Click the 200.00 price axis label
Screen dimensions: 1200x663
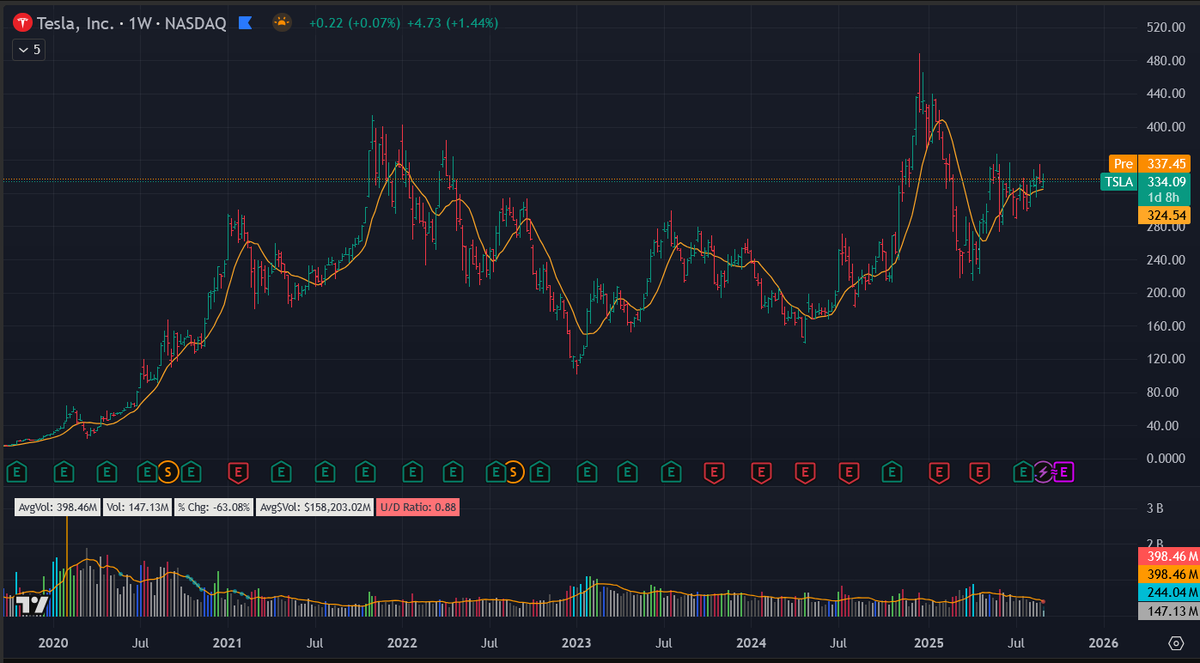[1165, 293]
